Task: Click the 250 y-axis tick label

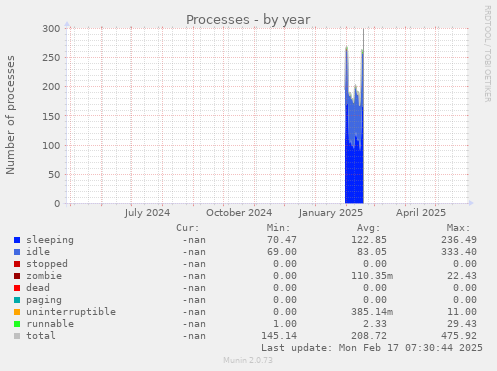Action: 51,58
